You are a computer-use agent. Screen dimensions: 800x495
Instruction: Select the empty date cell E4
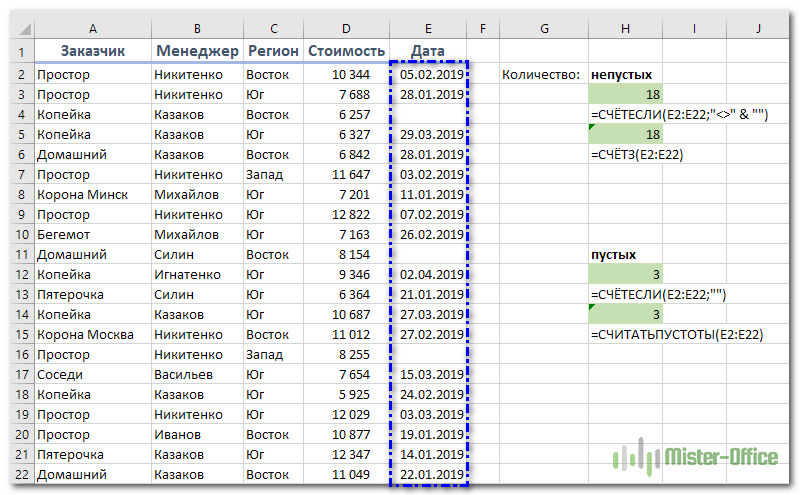point(429,114)
